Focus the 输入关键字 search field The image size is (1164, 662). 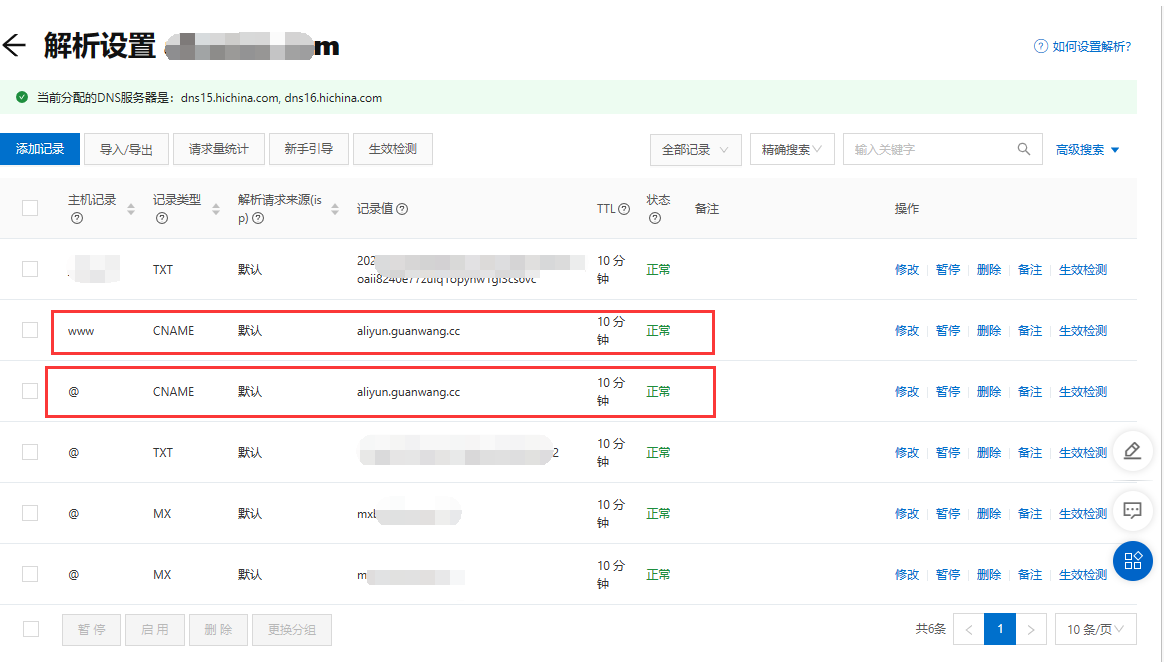click(x=930, y=149)
